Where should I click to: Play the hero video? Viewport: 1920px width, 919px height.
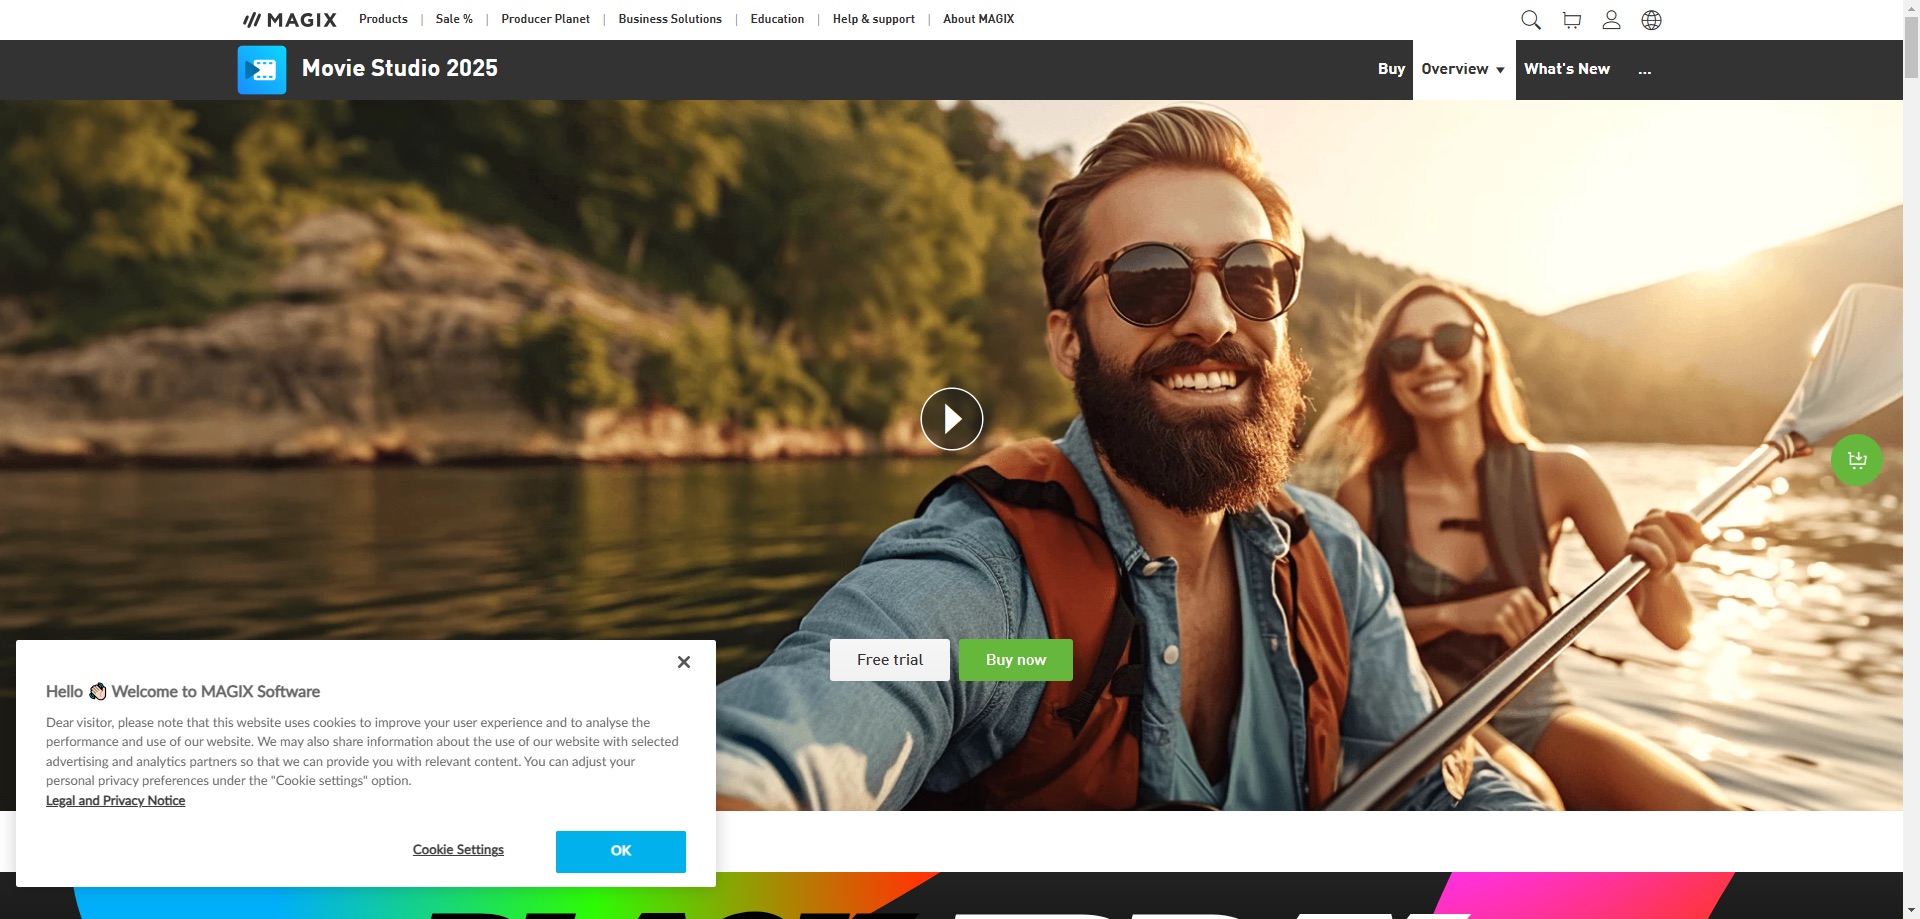pos(952,419)
